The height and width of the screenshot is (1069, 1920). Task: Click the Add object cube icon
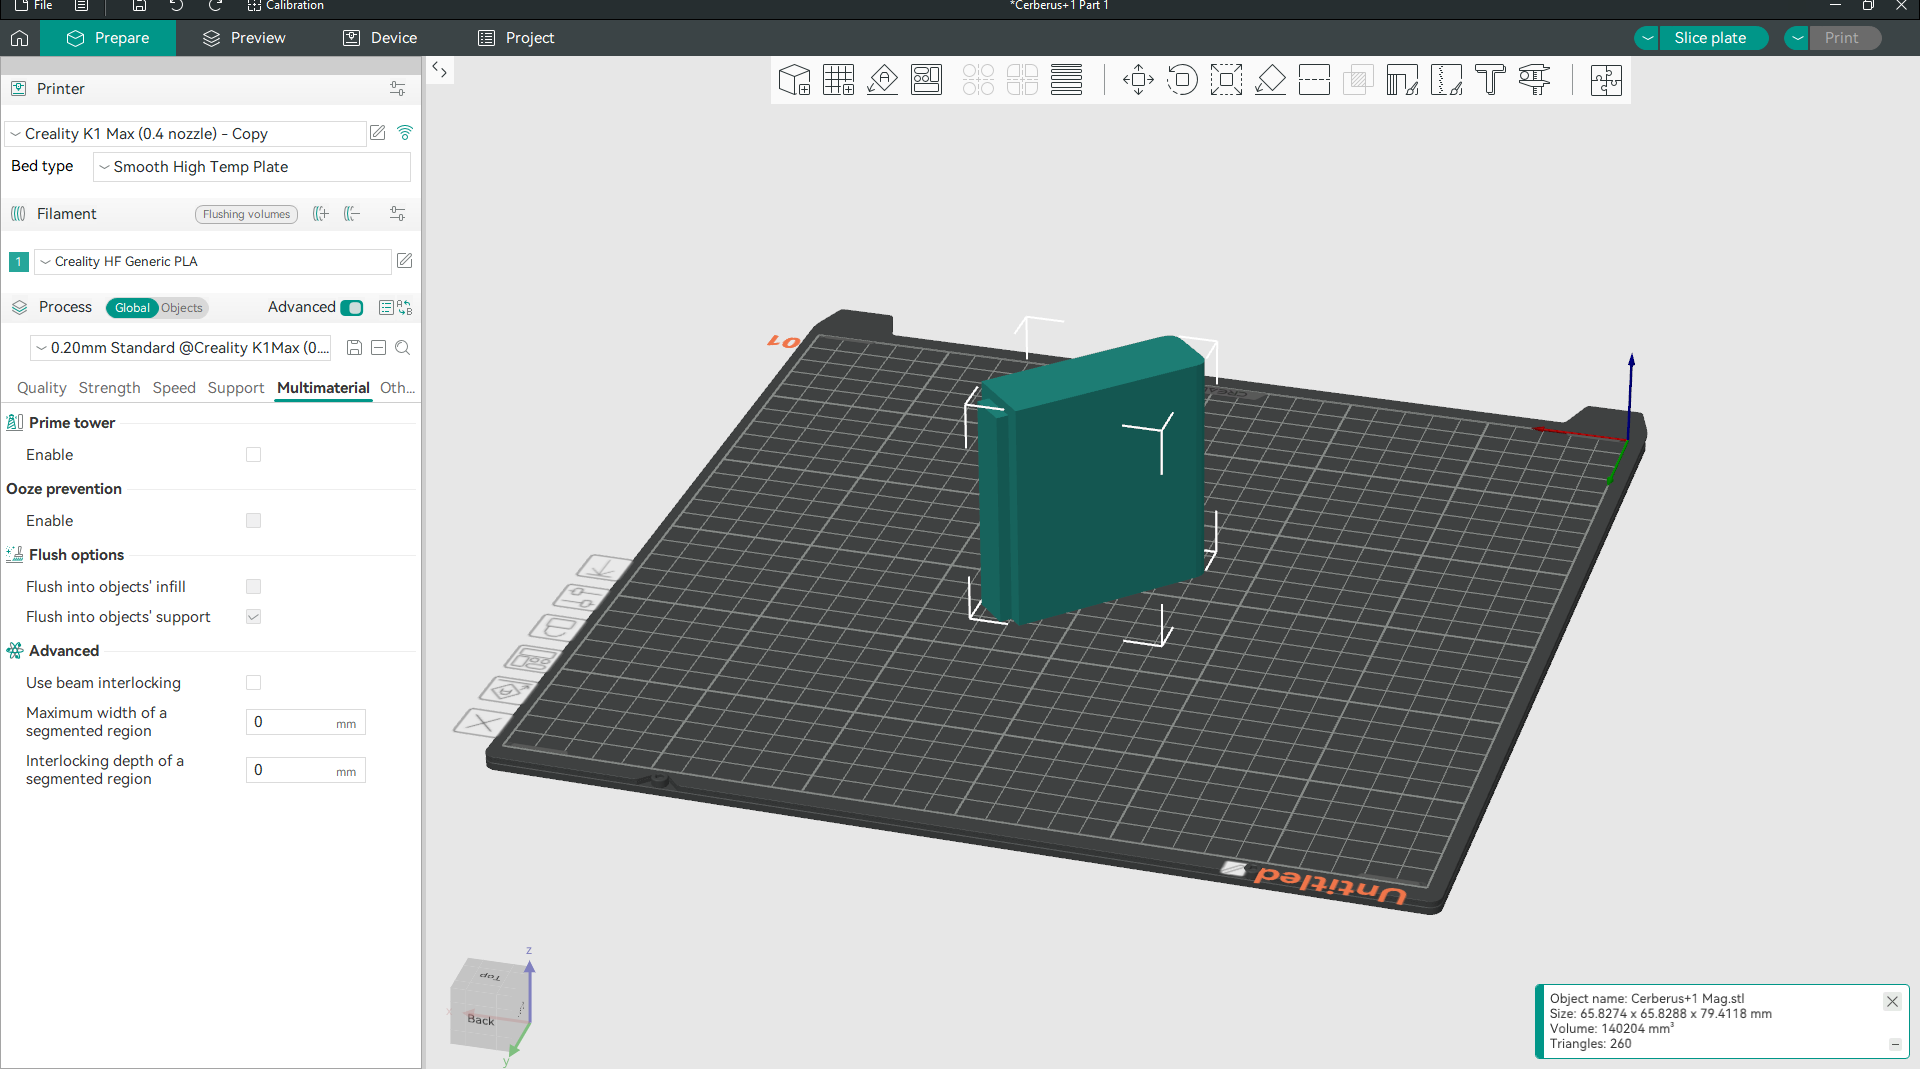[x=794, y=80]
